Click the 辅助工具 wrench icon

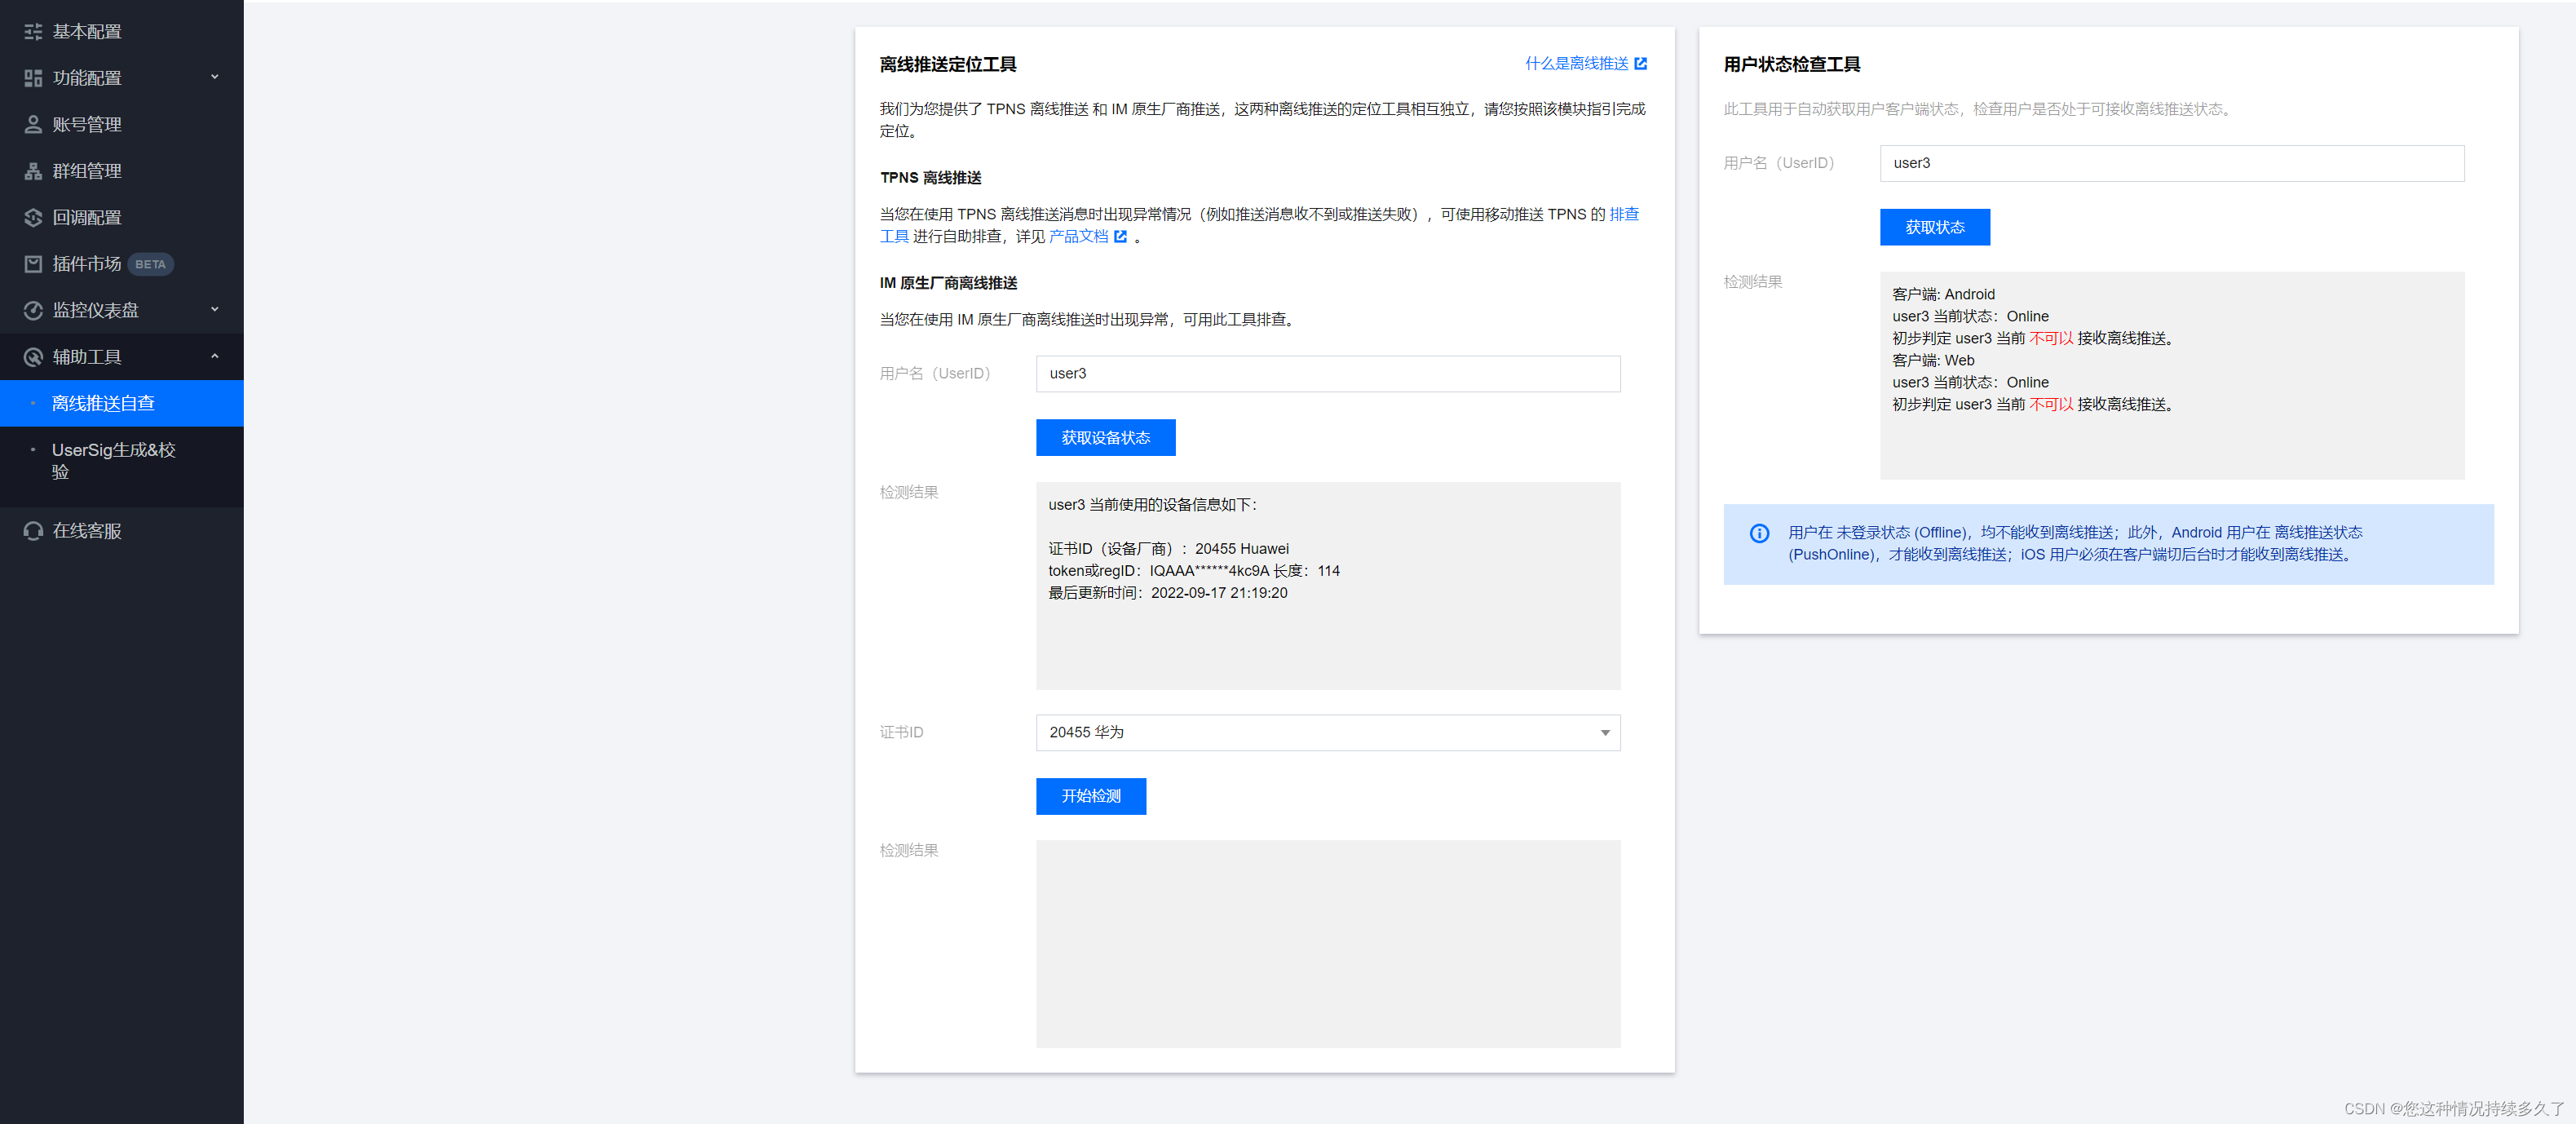(x=33, y=357)
